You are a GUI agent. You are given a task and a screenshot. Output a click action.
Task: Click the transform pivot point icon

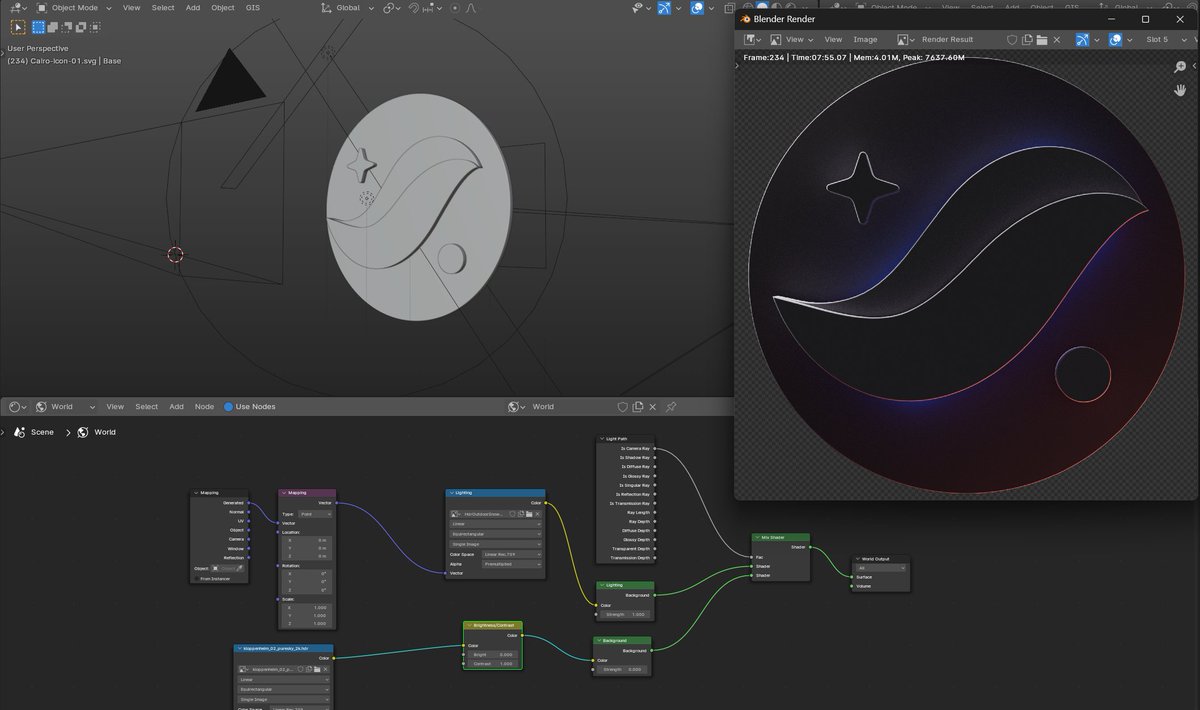tap(390, 8)
